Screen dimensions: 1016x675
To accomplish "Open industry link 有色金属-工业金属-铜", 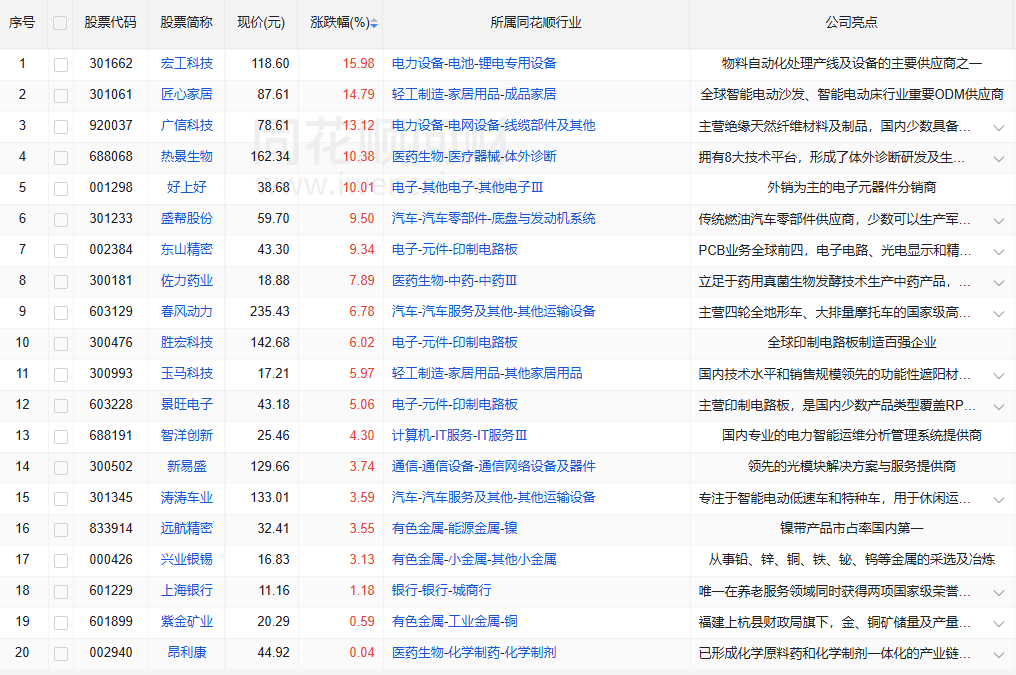I will click(455, 622).
